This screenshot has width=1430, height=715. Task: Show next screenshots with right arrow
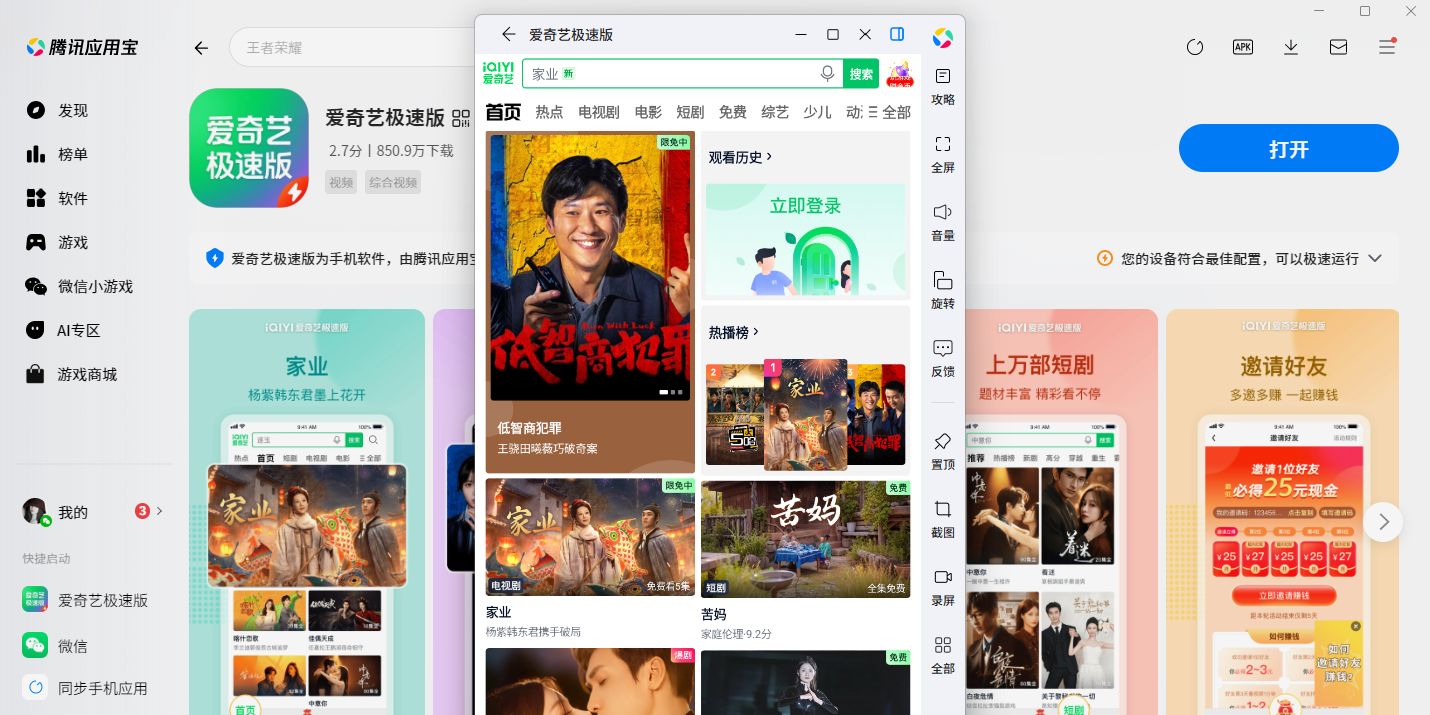click(x=1383, y=521)
